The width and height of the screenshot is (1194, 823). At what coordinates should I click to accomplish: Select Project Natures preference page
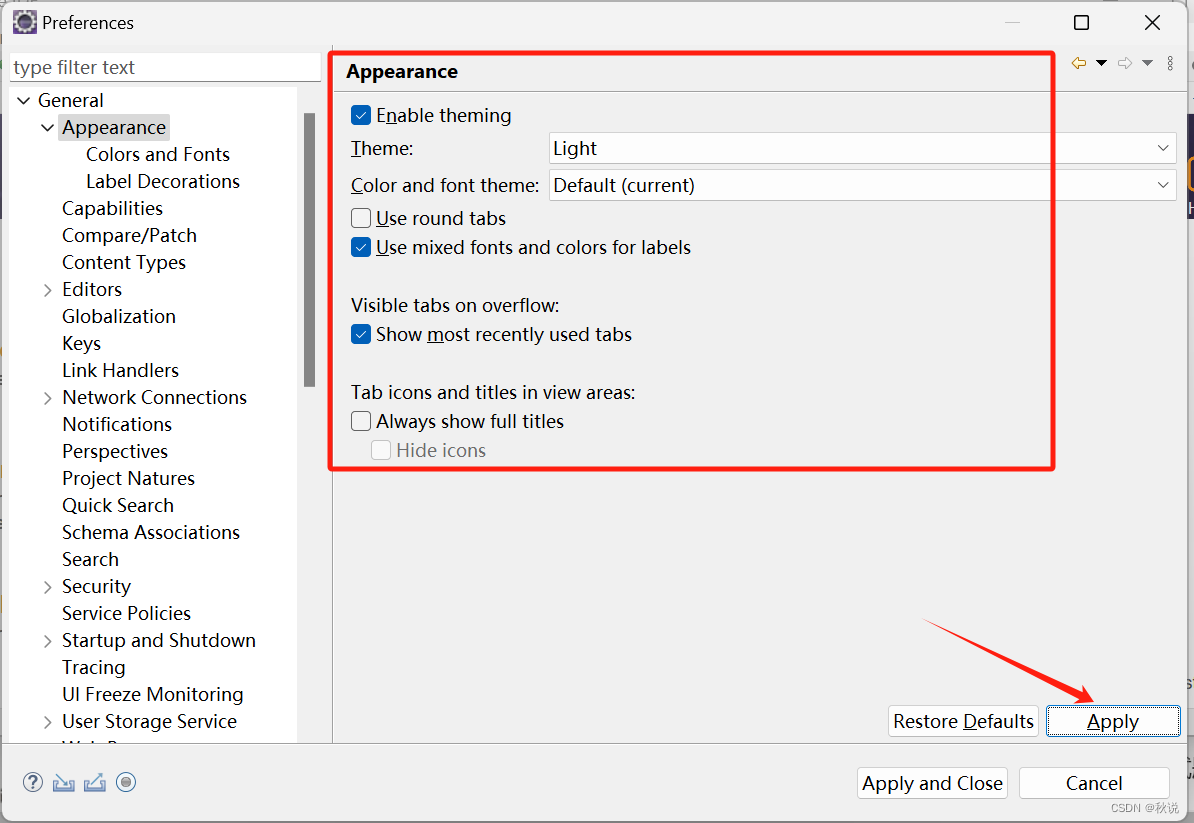(129, 479)
